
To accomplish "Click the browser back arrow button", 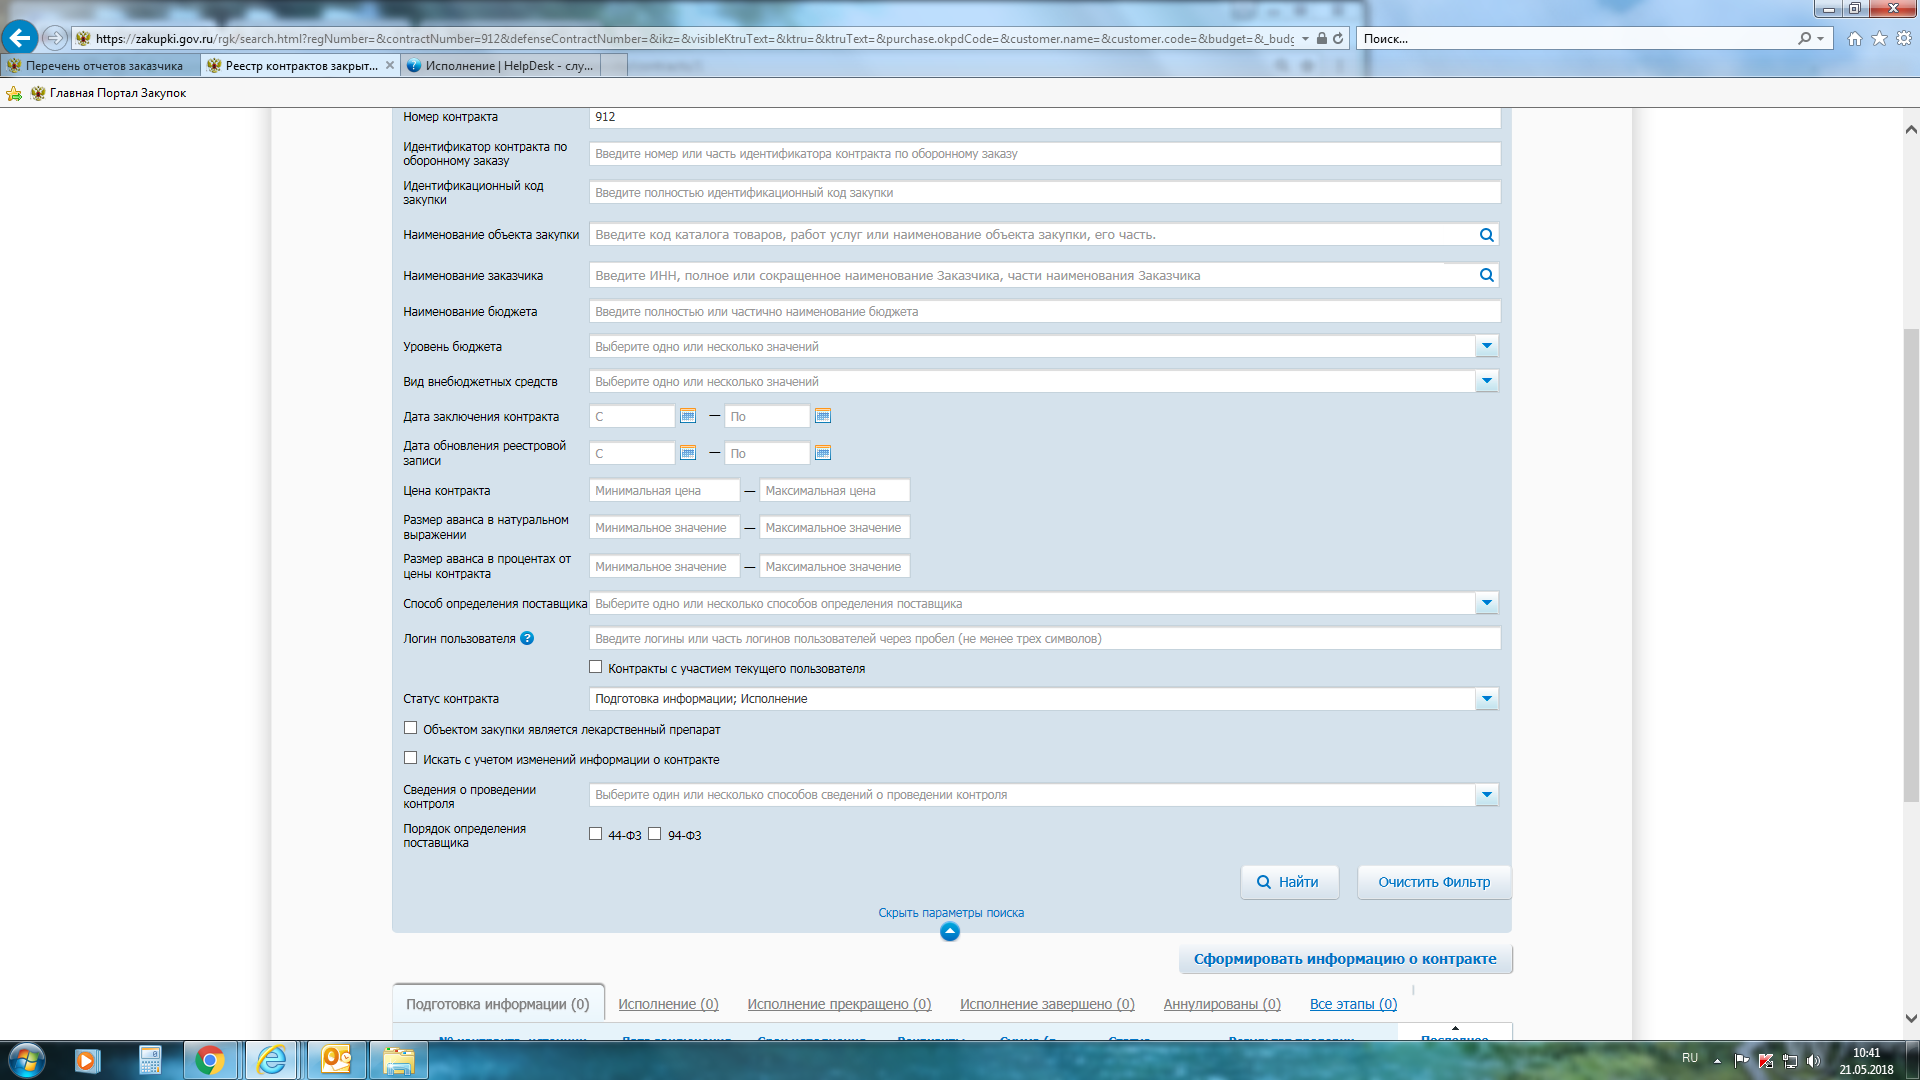I will 20,38.
